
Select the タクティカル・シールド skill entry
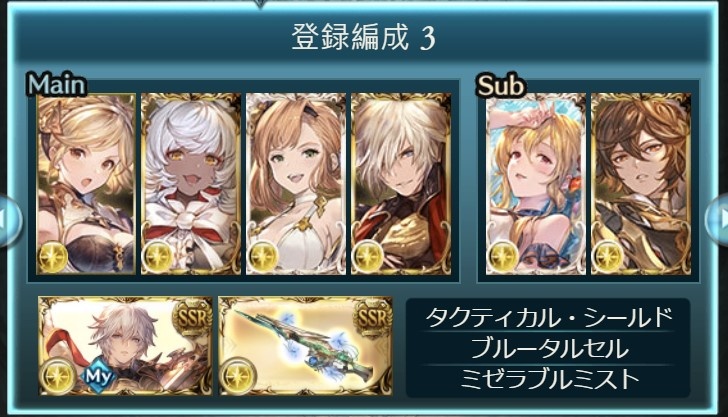pos(548,317)
